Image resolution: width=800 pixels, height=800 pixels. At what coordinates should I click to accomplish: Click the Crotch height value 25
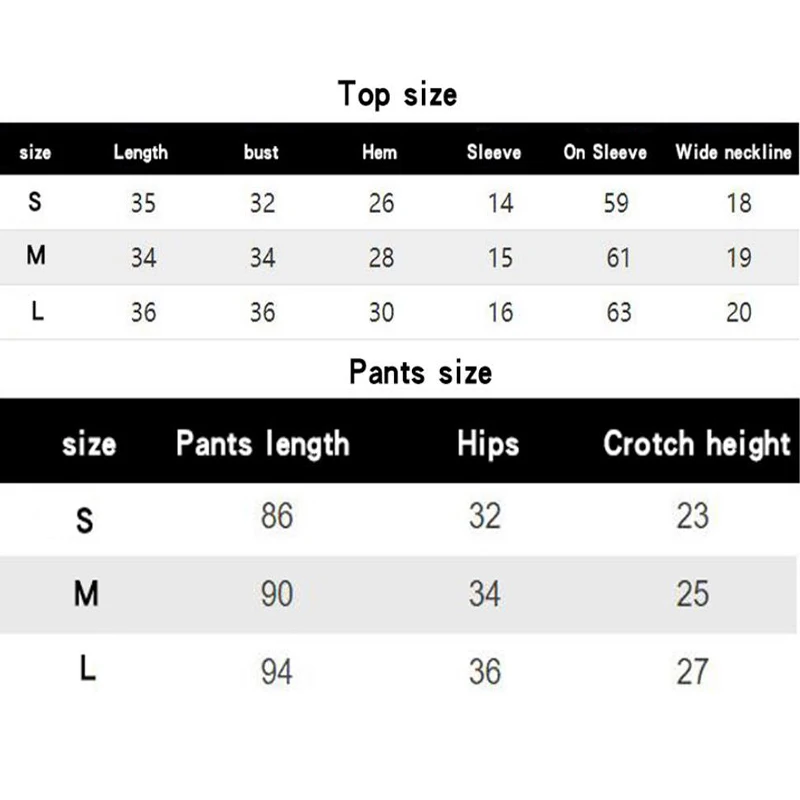tap(692, 594)
